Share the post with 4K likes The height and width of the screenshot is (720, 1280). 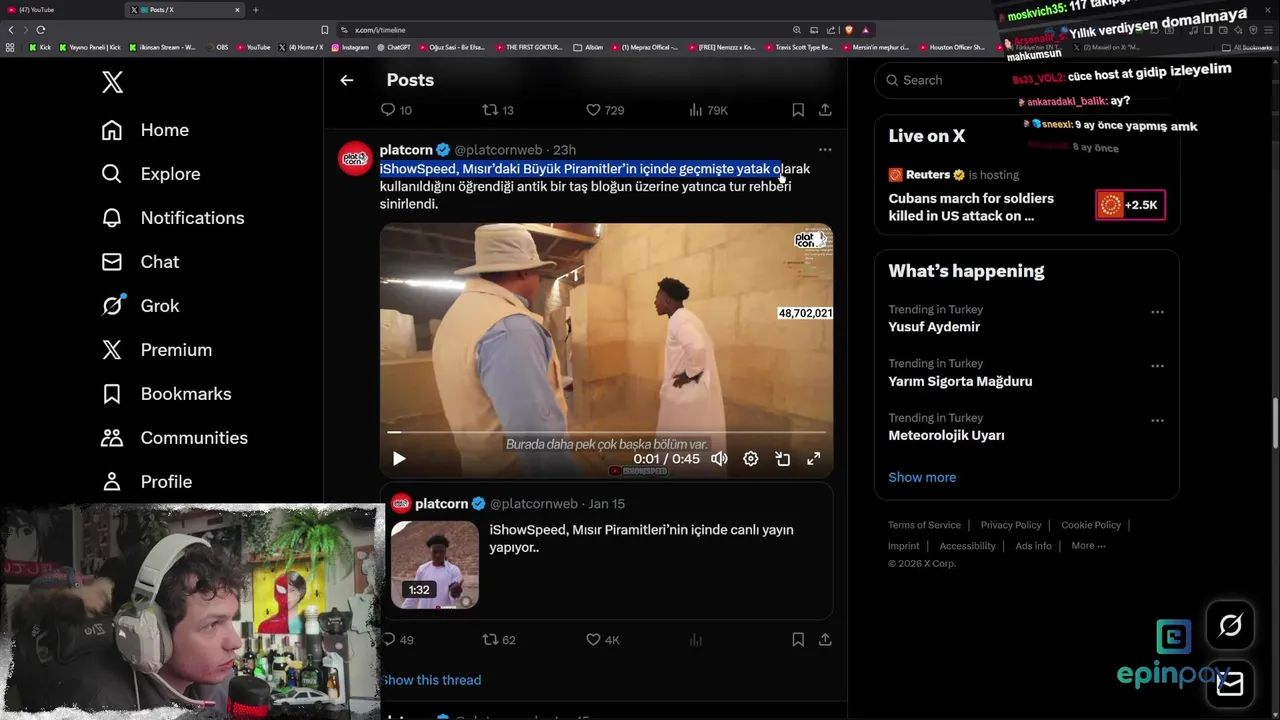click(x=825, y=640)
